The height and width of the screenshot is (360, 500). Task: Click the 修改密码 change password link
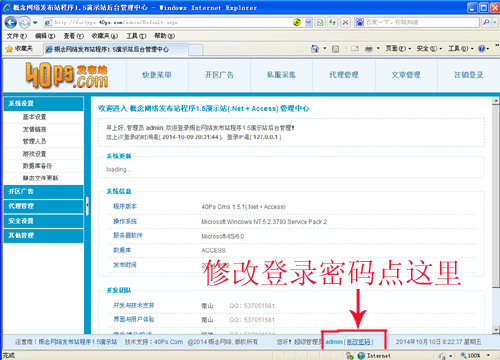(x=358, y=342)
